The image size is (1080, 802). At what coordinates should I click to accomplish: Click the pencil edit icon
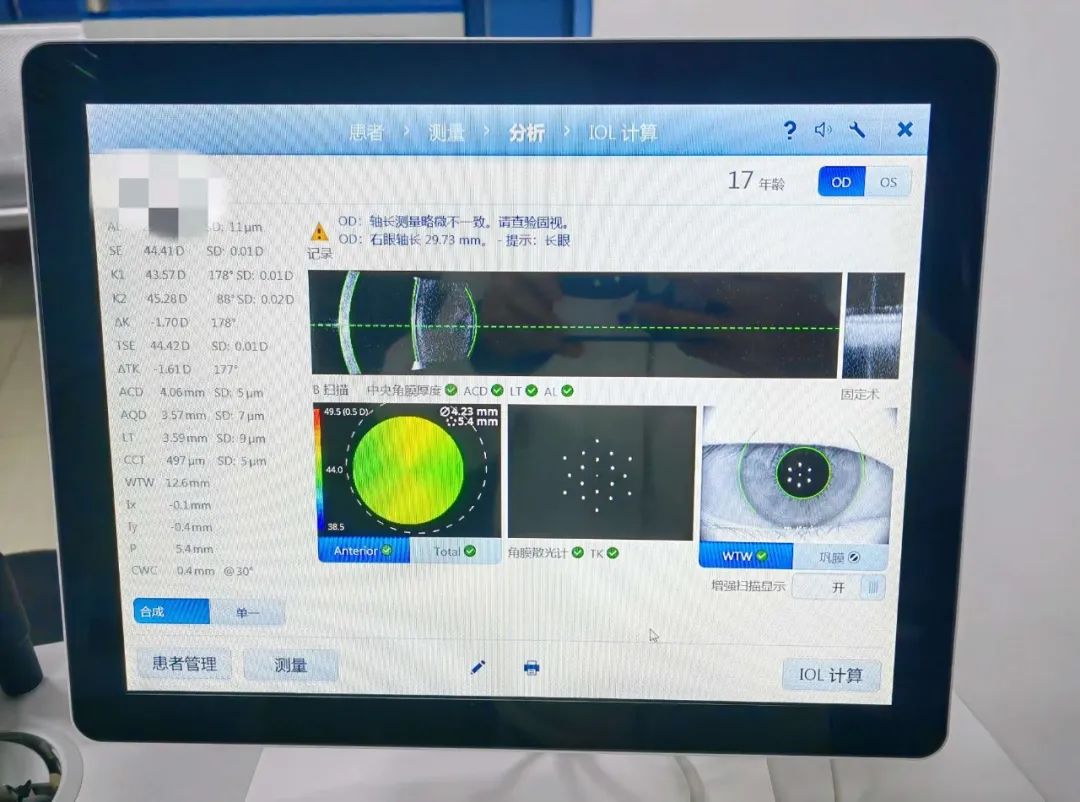[x=478, y=667]
